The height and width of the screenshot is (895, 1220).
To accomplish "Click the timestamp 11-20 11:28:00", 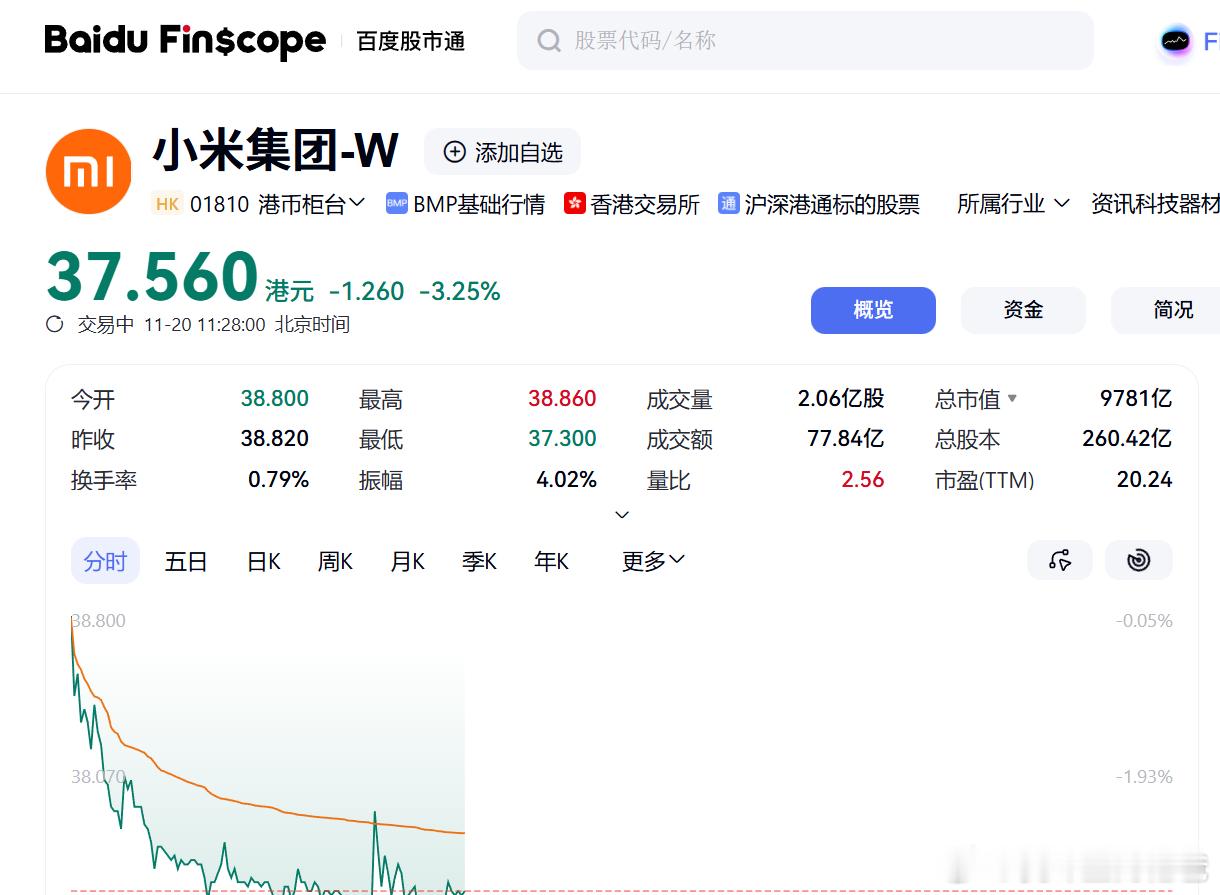I will click(205, 325).
